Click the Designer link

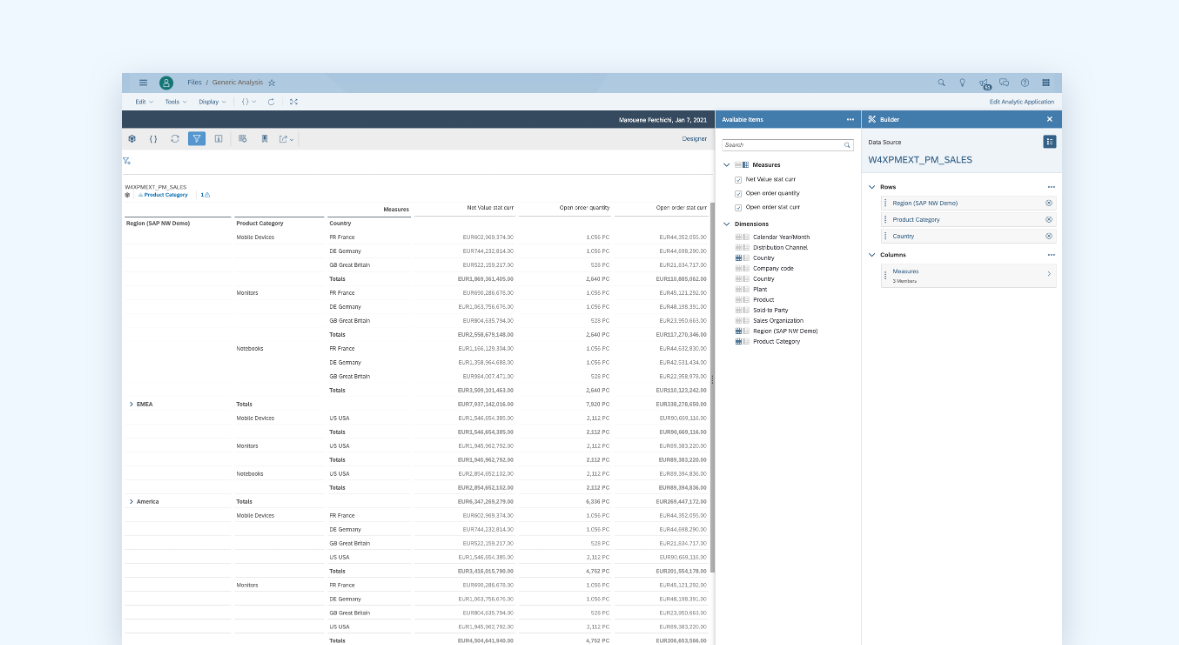click(x=694, y=139)
